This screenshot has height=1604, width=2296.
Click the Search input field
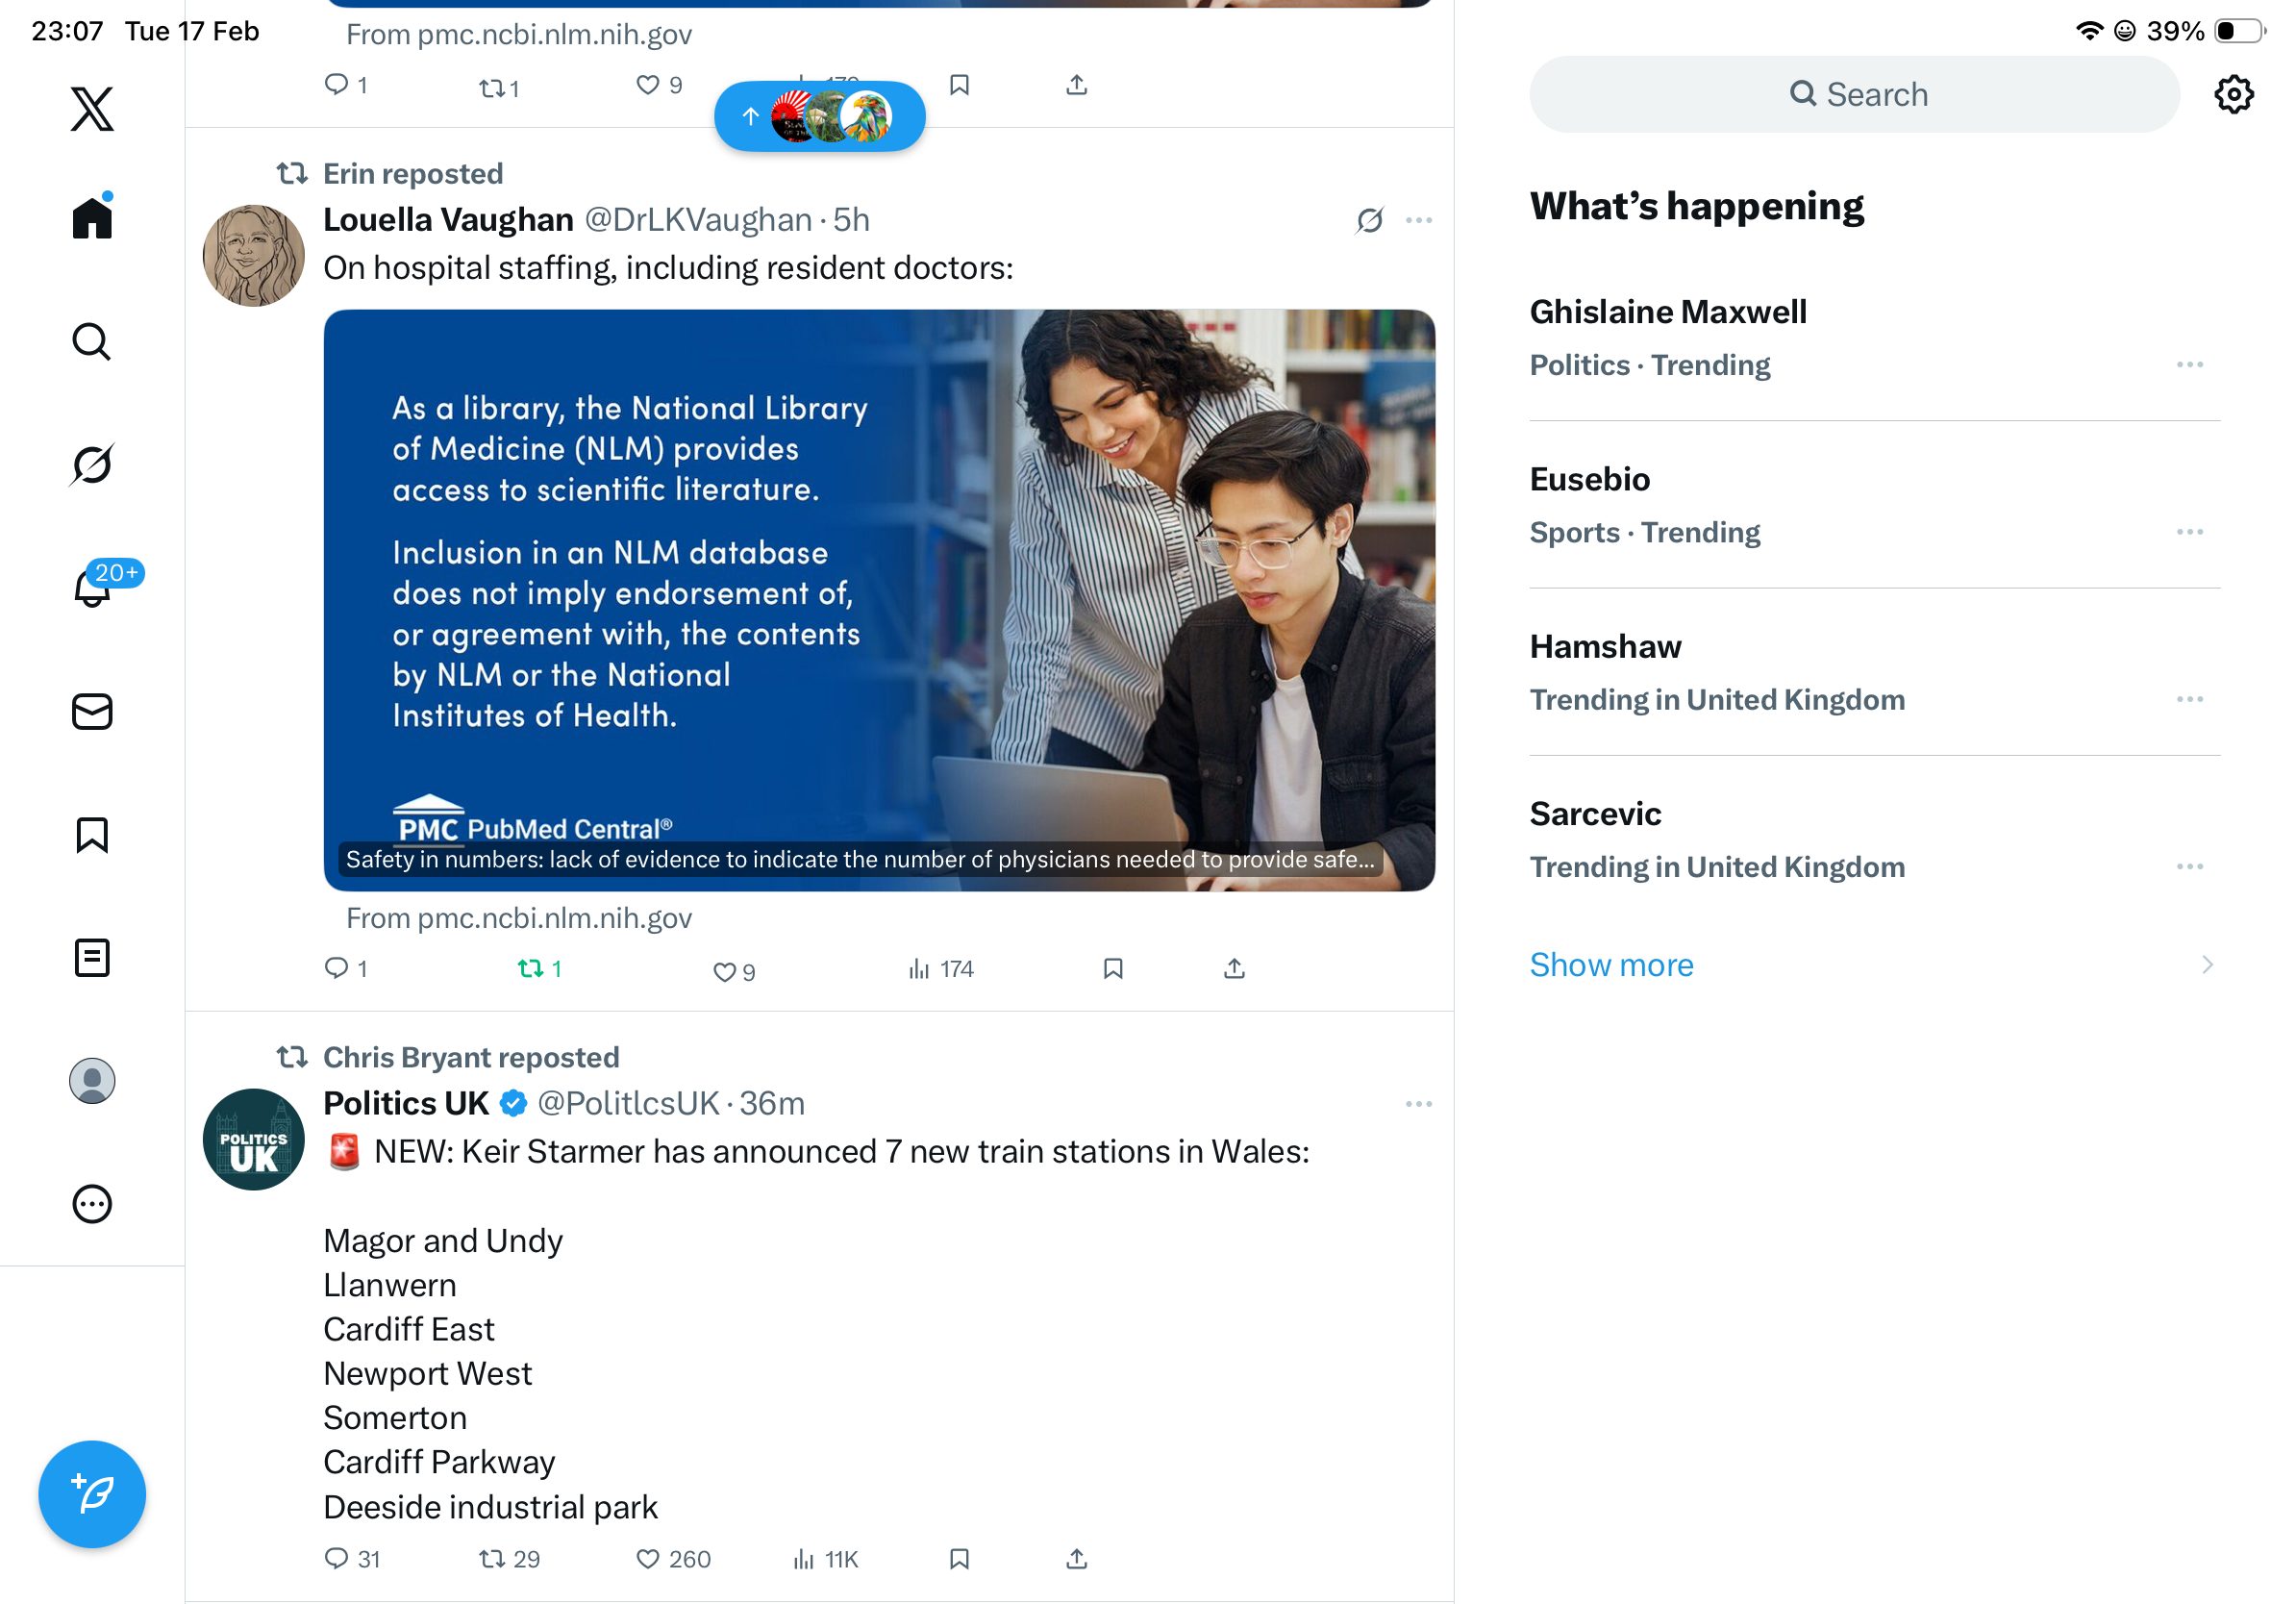[x=1854, y=94]
